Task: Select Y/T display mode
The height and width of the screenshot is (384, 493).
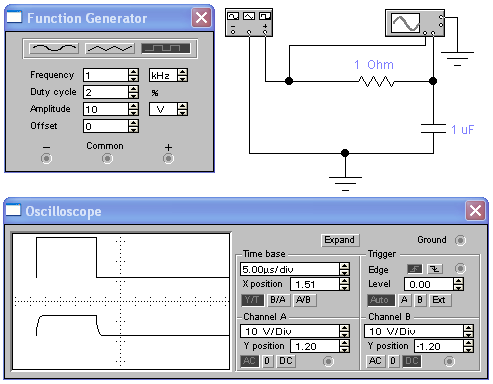Action: pyautogui.click(x=252, y=300)
